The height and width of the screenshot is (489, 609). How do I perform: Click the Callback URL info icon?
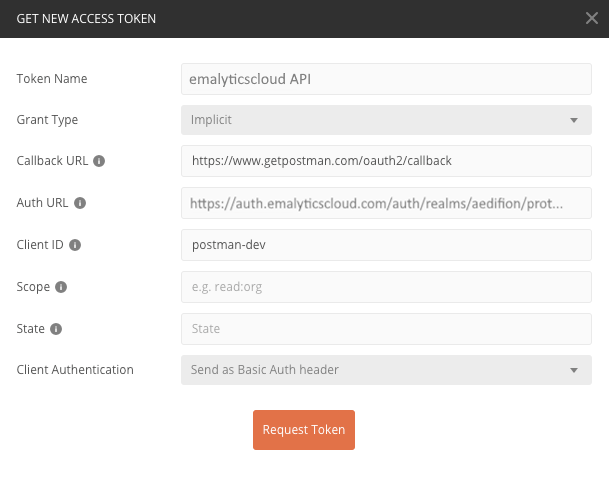99,161
